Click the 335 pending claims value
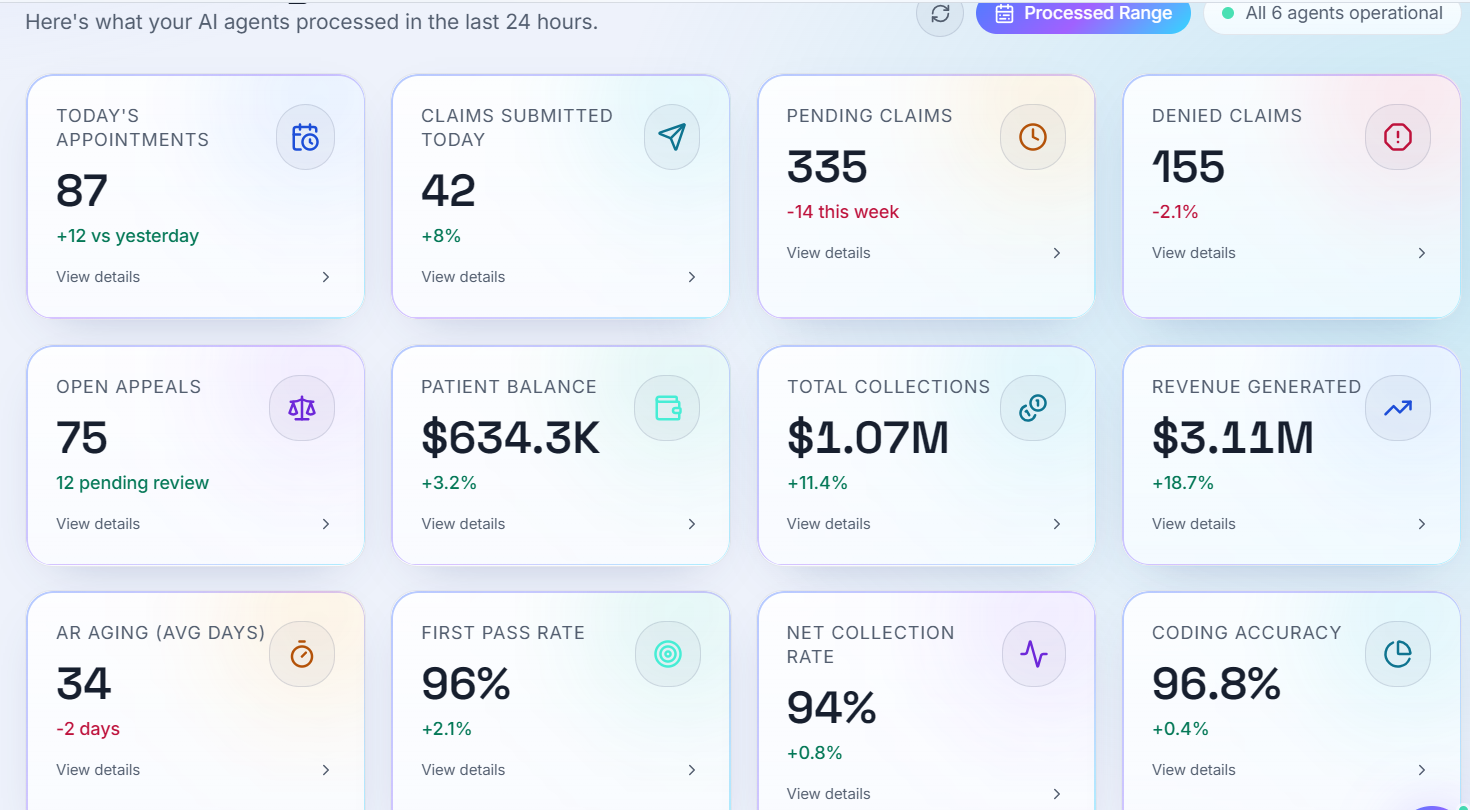Viewport: 1470px width, 810px height. pyautogui.click(x=827, y=167)
